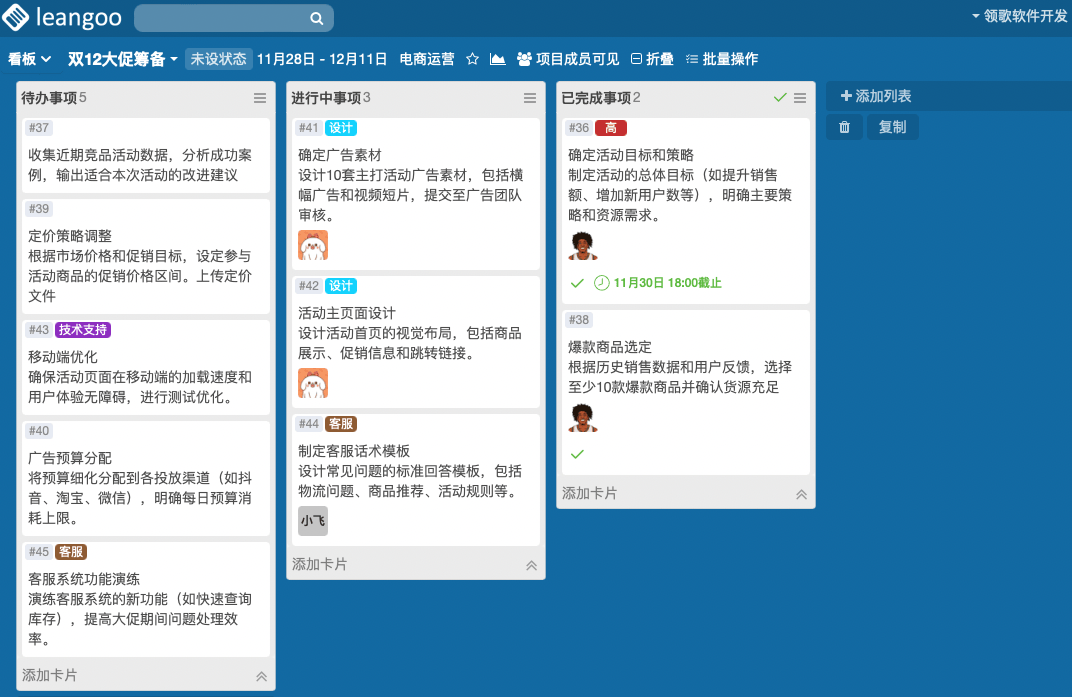Collapse the 进行中事项 add-card chevron

click(x=531, y=565)
